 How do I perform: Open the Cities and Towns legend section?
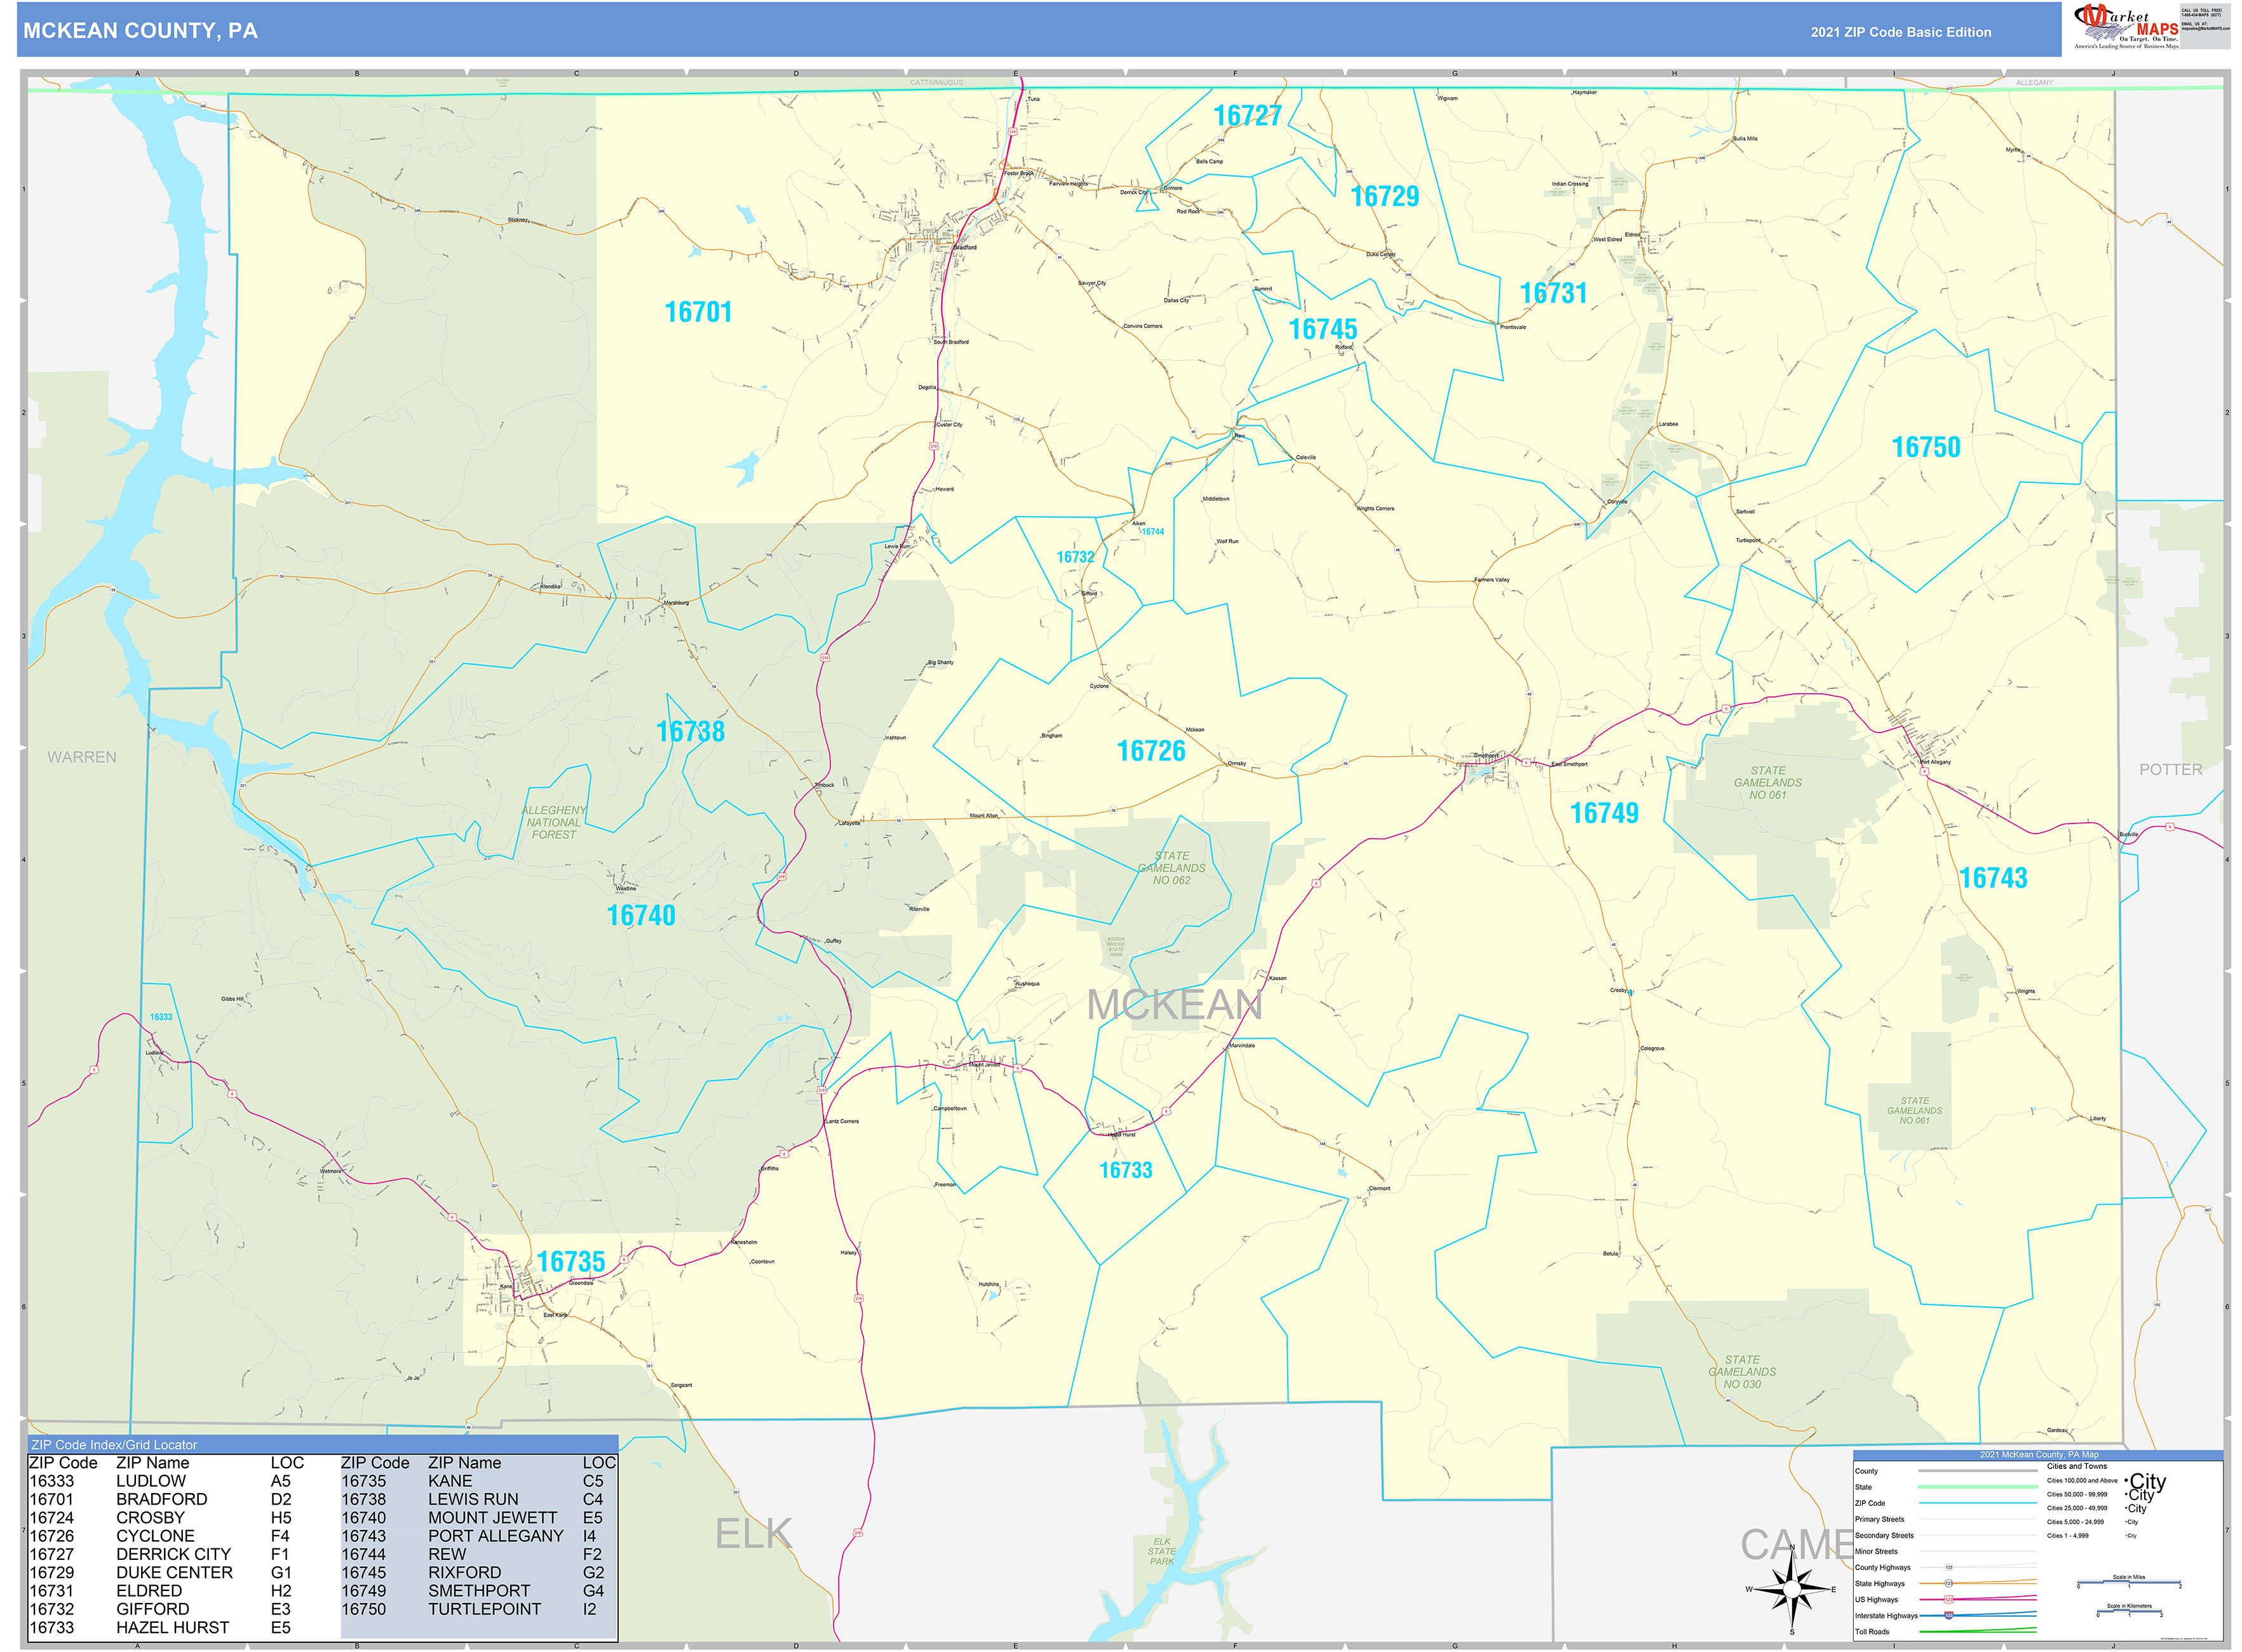pyautogui.click(x=2078, y=1466)
